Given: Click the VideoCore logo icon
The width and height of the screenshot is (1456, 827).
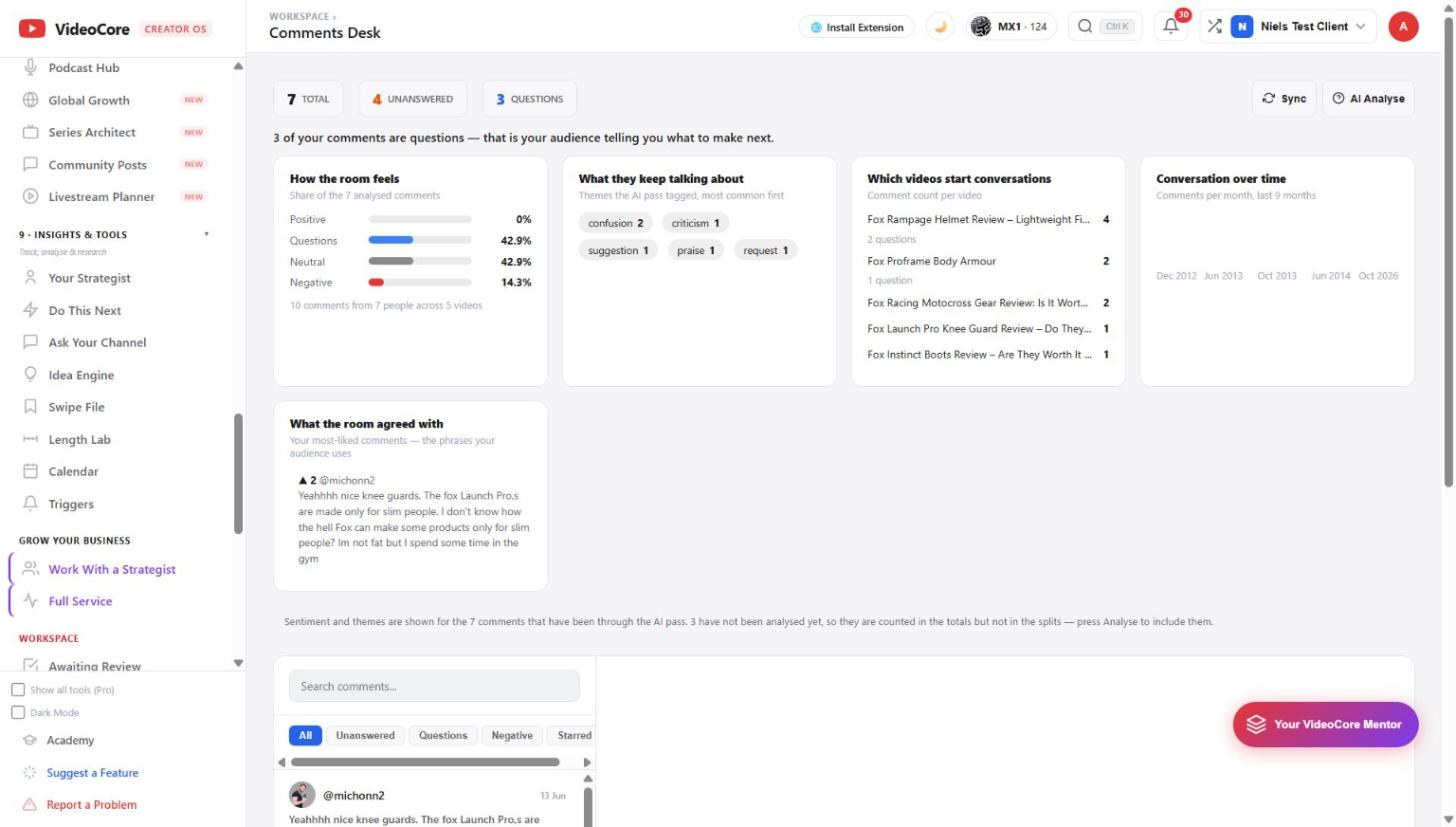Looking at the screenshot, I should 32,29.
